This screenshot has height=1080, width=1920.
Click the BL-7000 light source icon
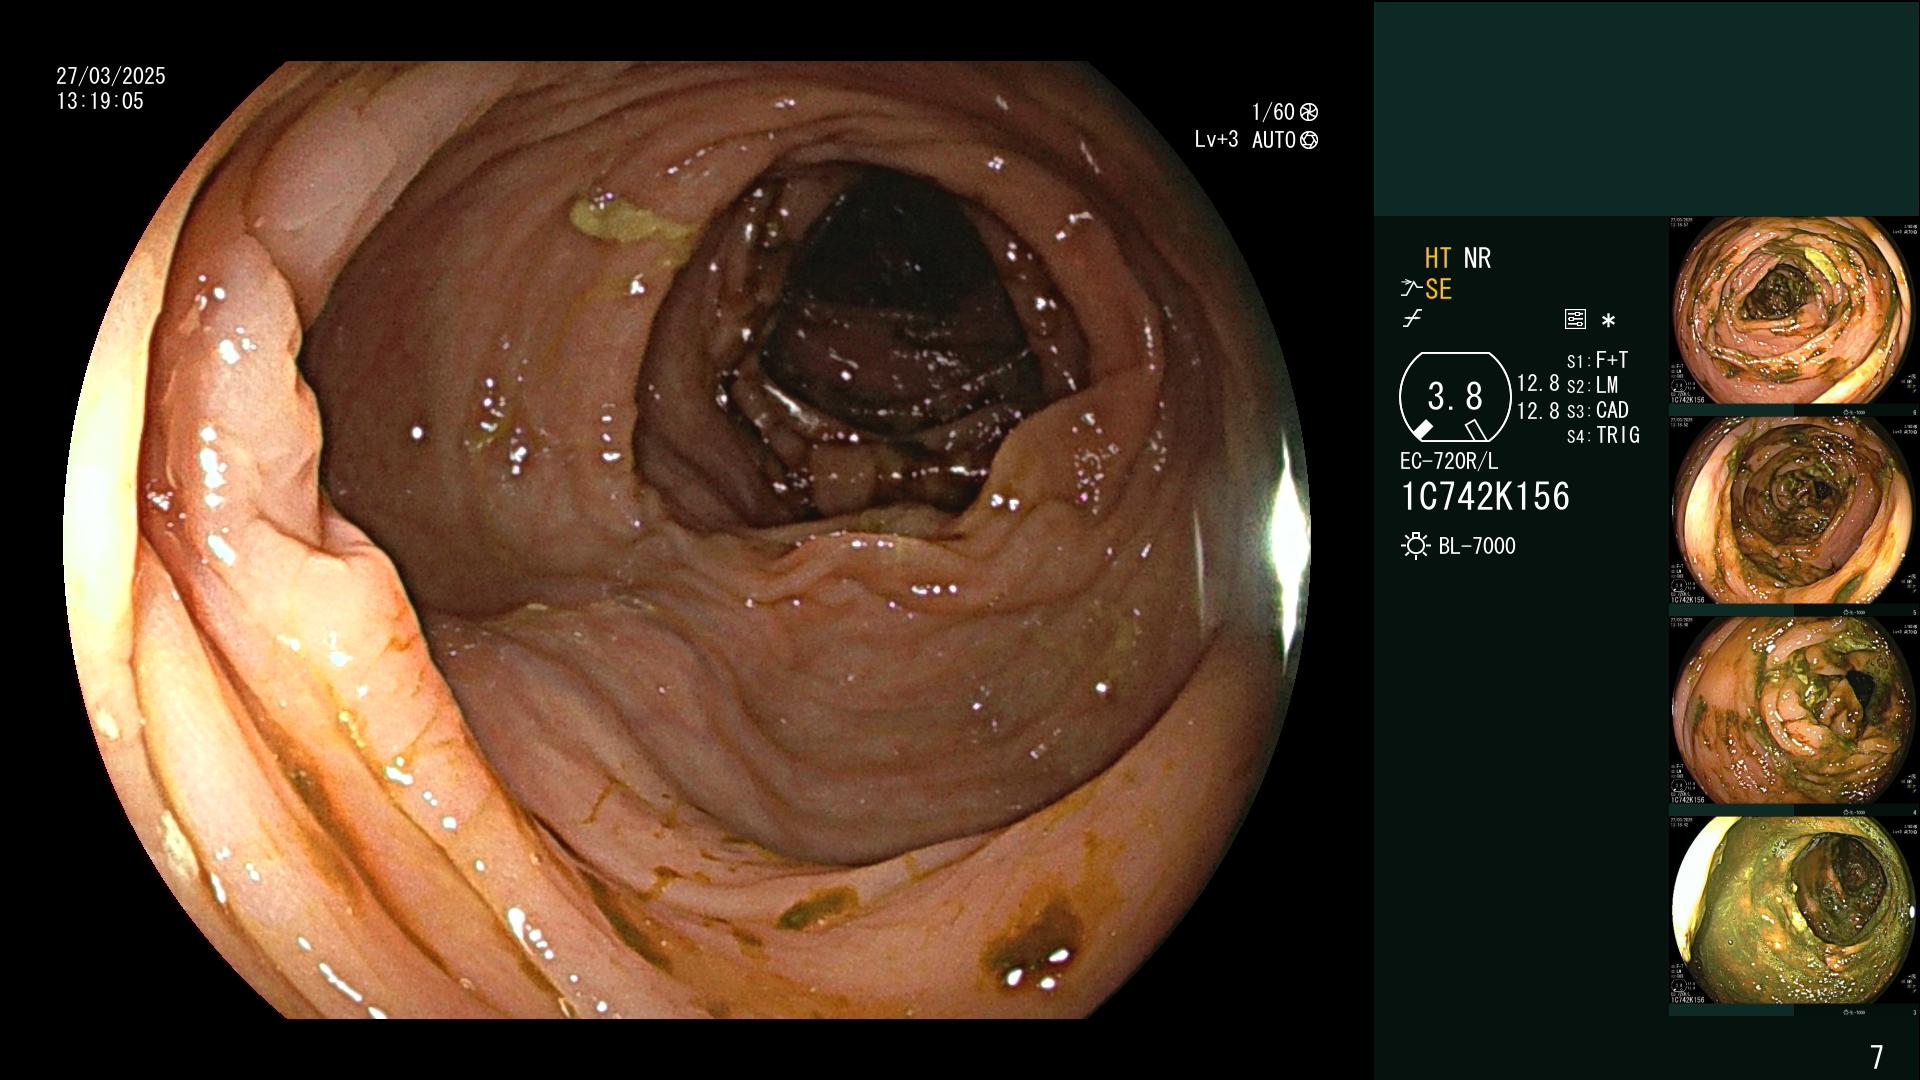pyautogui.click(x=1415, y=546)
